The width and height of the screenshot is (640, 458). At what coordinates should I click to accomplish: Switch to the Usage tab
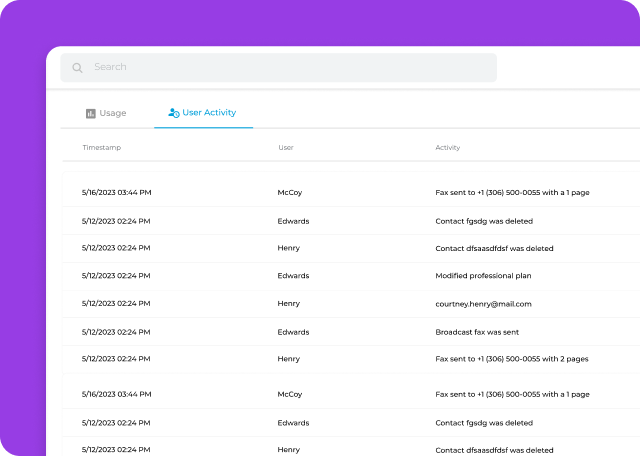point(106,113)
